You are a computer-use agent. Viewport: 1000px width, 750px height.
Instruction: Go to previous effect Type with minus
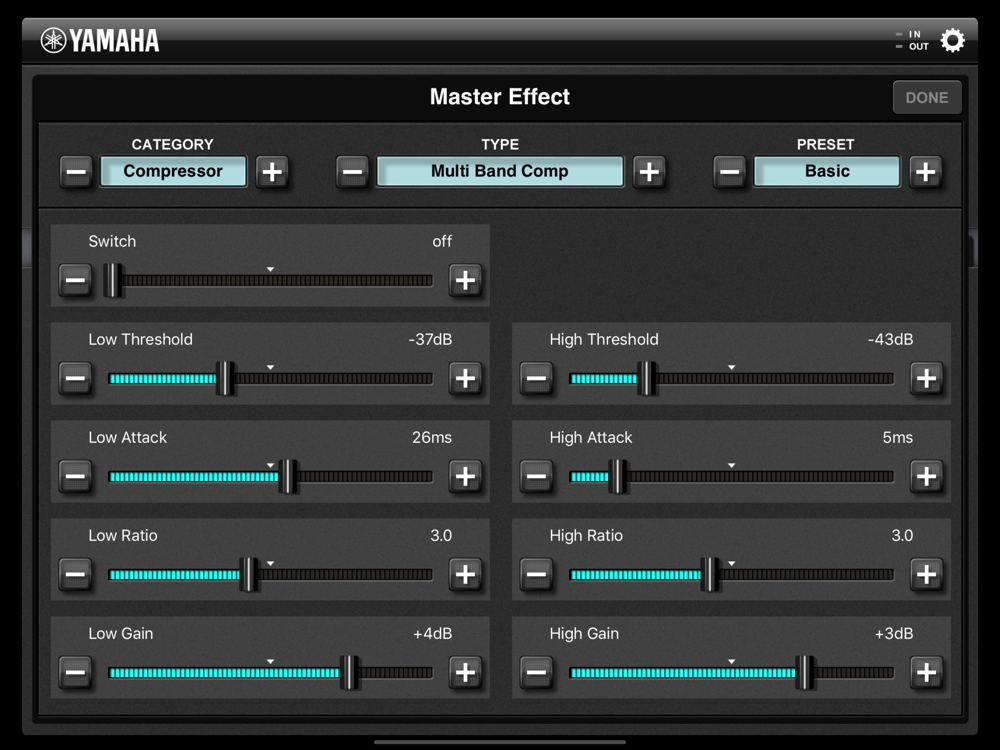pos(353,172)
